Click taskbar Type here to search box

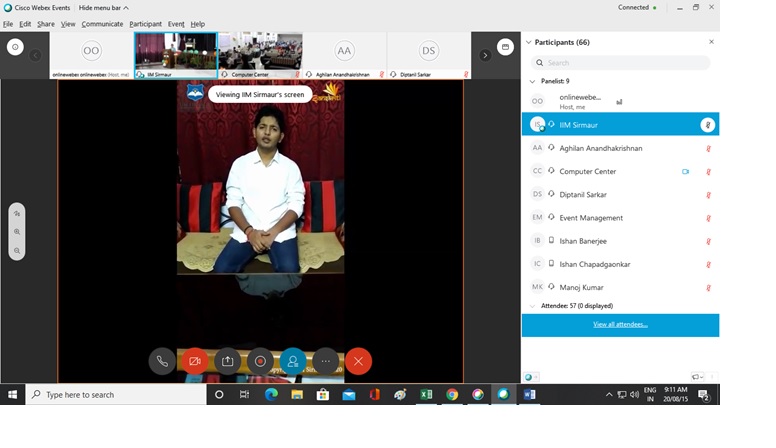coord(116,395)
